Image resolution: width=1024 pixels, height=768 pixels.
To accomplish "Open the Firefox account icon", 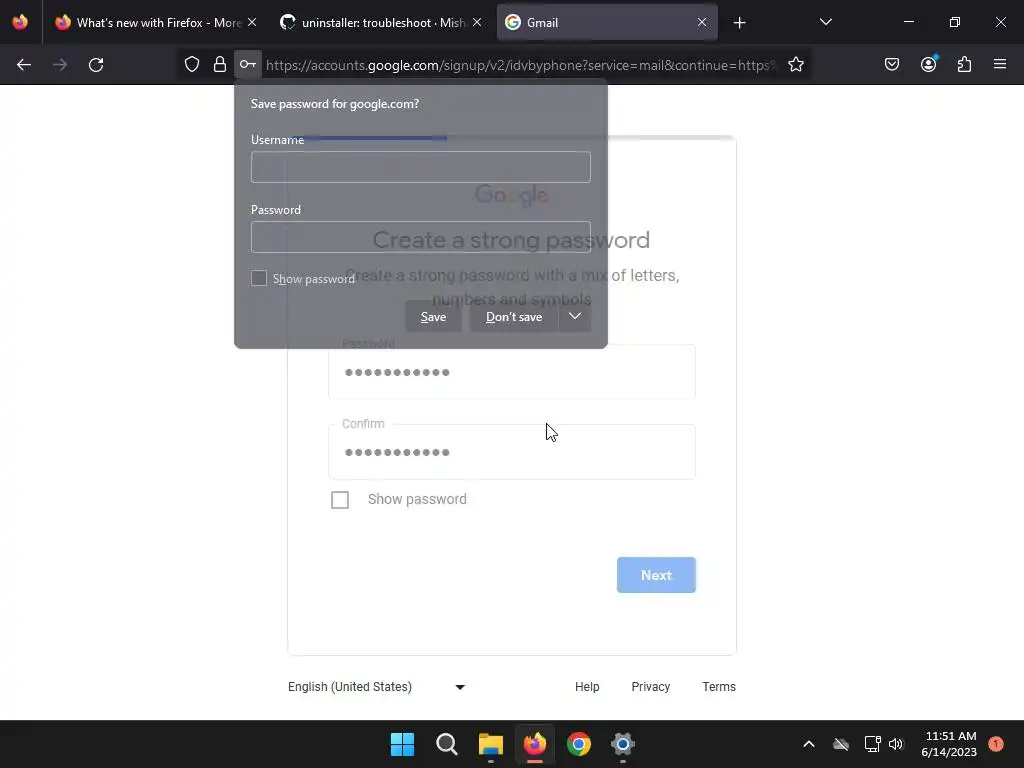I will coord(928,64).
